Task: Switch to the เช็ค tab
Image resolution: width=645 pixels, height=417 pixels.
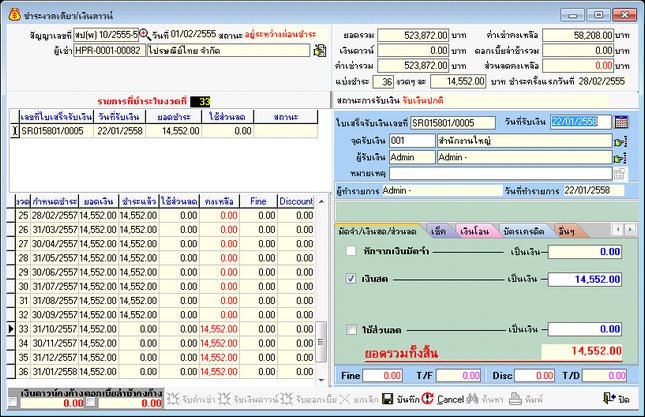Action: (x=439, y=232)
